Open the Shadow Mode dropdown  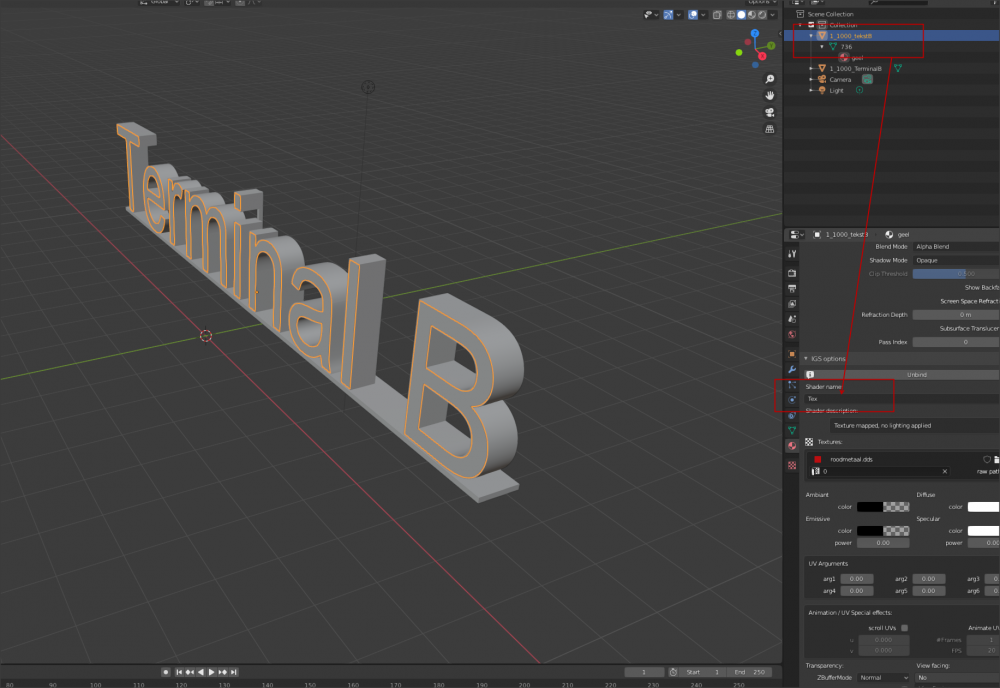955,260
